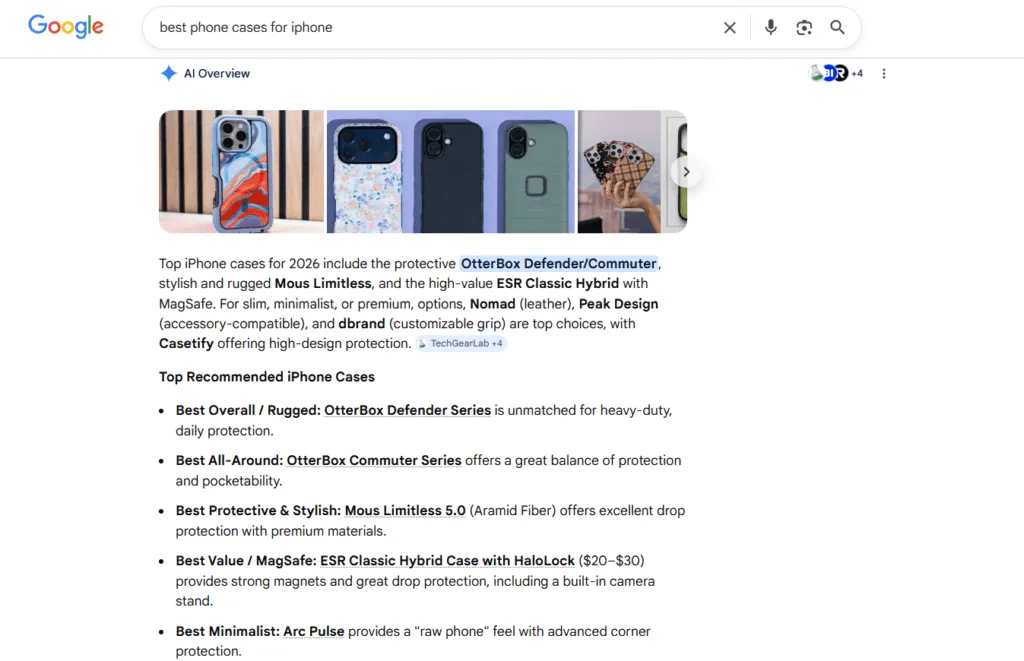Open the Arc Pulse link
Image resolution: width=1024 pixels, height=661 pixels.
pos(313,631)
